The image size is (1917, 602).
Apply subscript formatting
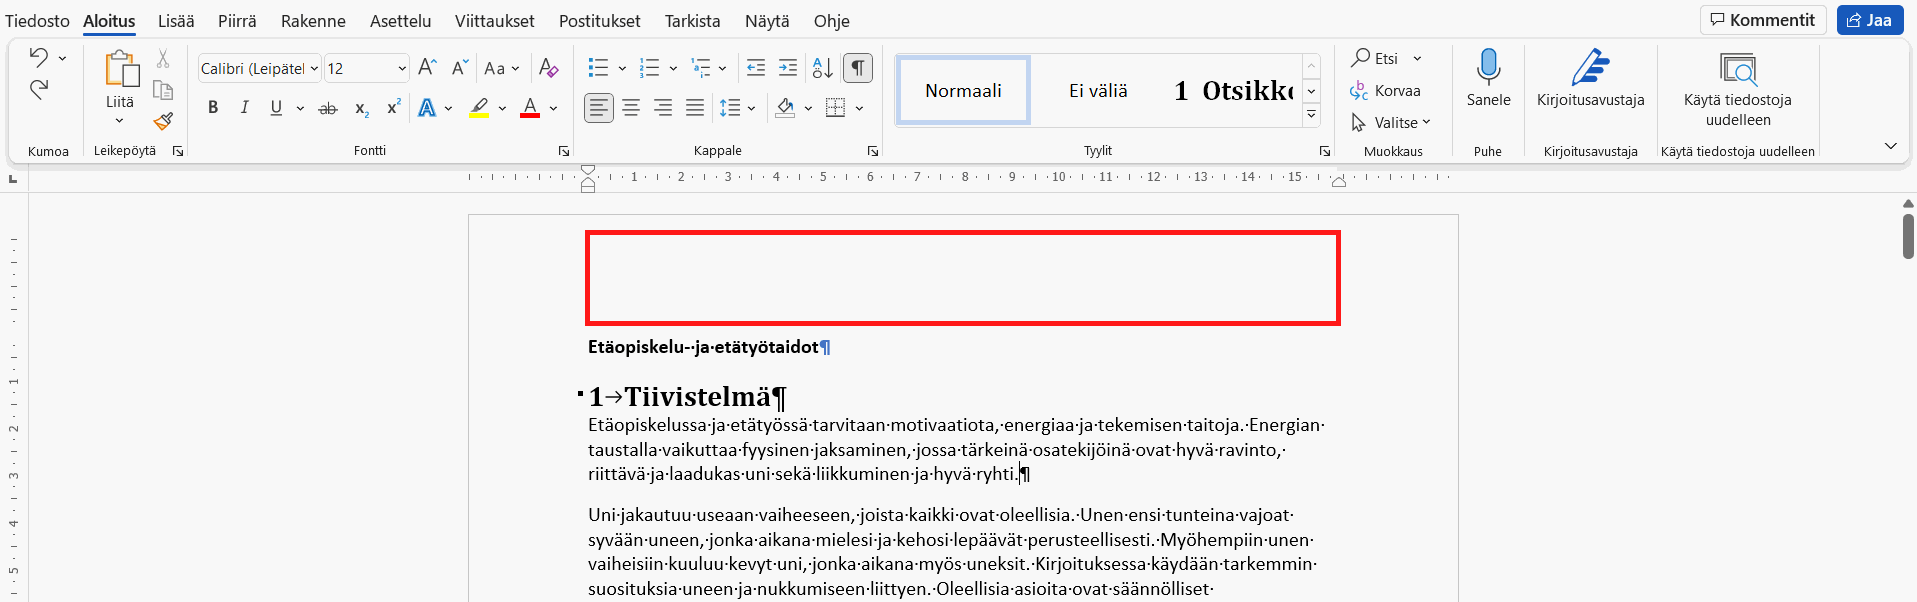(x=361, y=108)
